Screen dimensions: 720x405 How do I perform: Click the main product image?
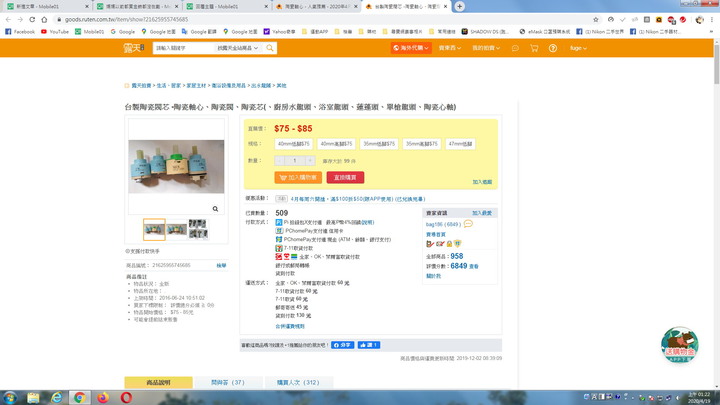coord(176,166)
